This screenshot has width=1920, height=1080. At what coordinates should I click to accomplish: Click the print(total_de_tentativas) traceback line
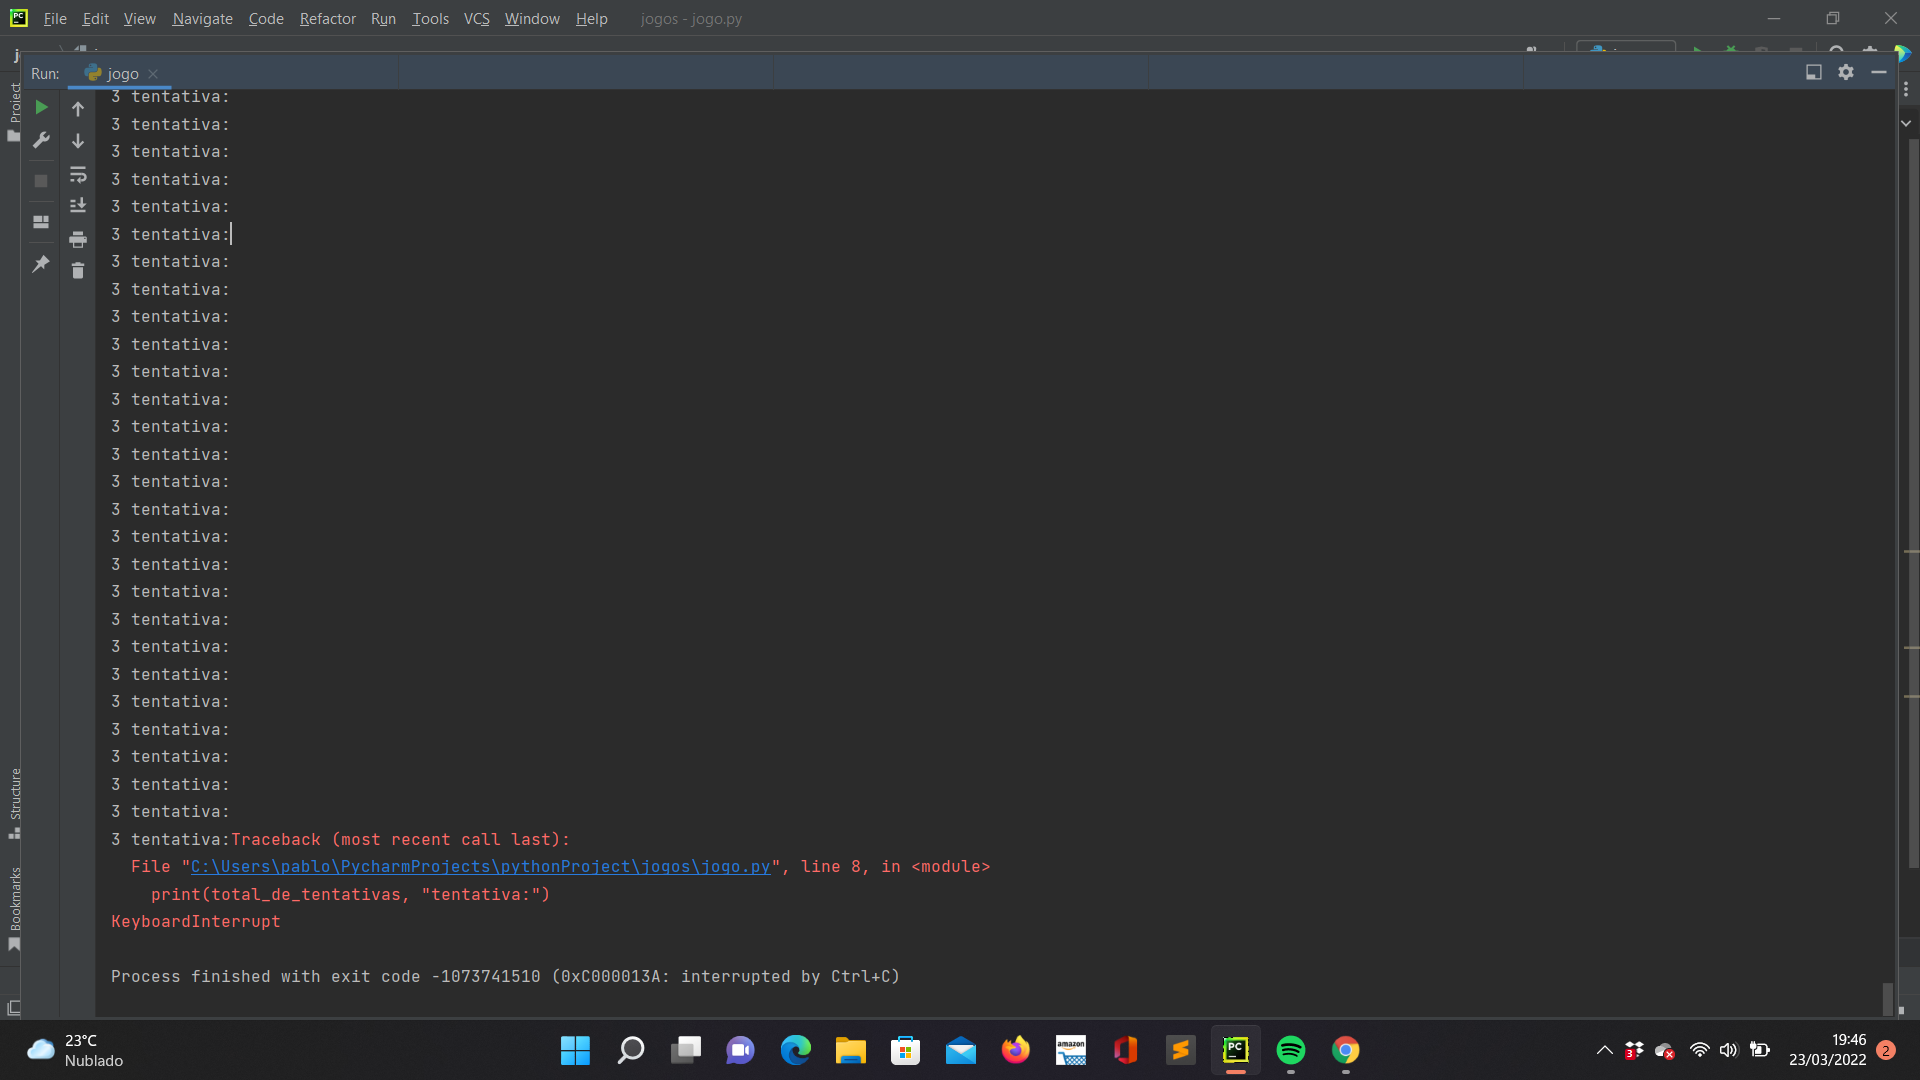pos(351,895)
